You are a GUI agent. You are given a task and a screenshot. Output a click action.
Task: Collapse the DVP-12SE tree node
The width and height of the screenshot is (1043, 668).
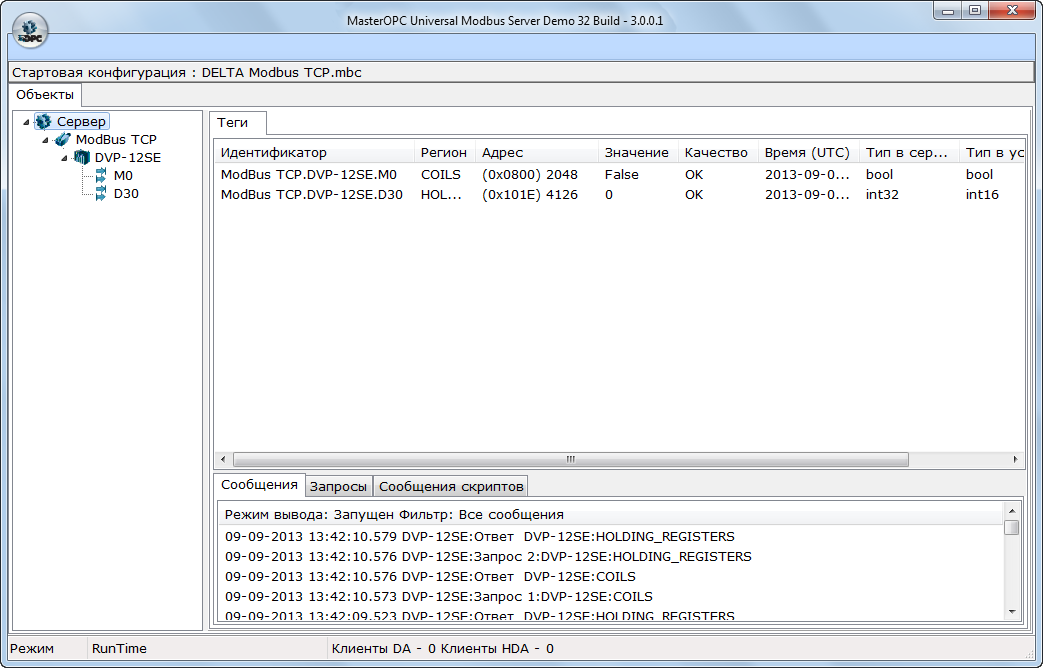click(x=64, y=158)
